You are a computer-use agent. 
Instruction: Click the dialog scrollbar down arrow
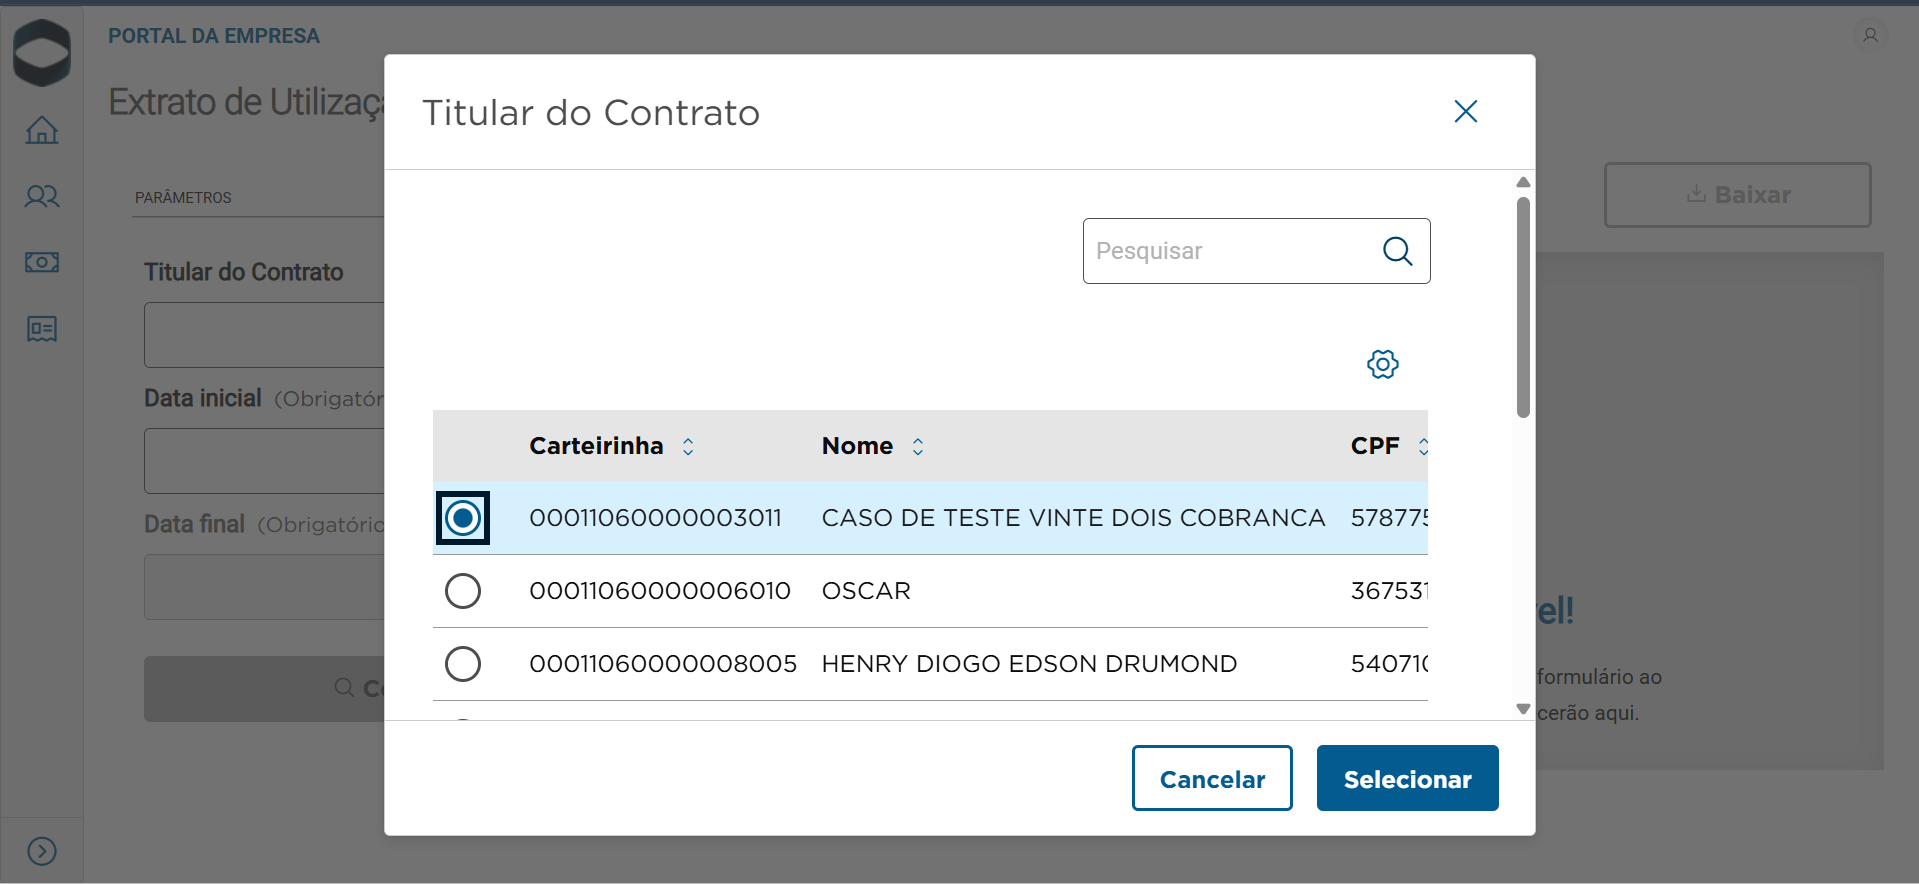click(x=1523, y=709)
